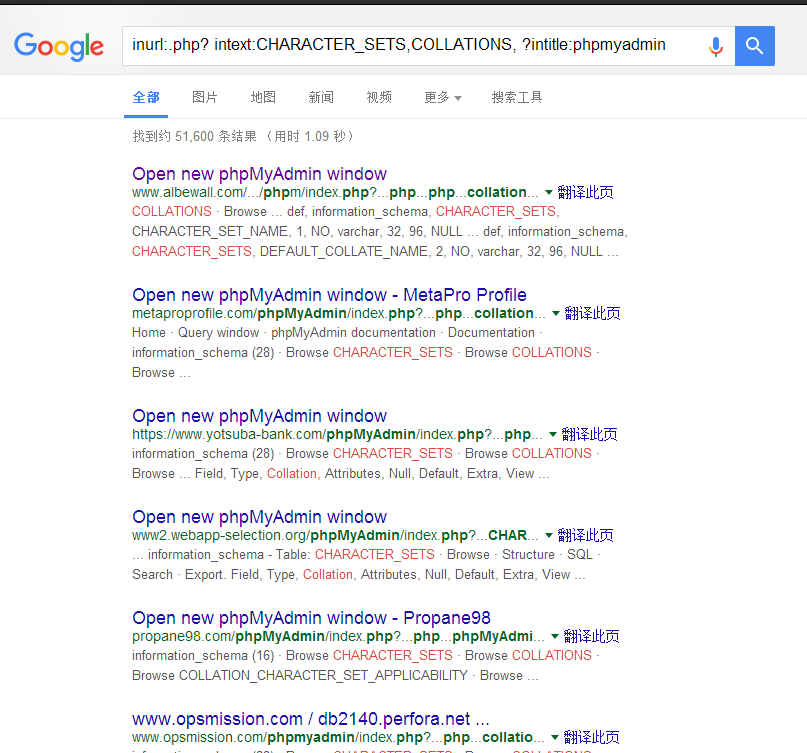Open the webapp-selection.org phpMyAdmin result title
Screen dimensions: 807x753
(259, 517)
